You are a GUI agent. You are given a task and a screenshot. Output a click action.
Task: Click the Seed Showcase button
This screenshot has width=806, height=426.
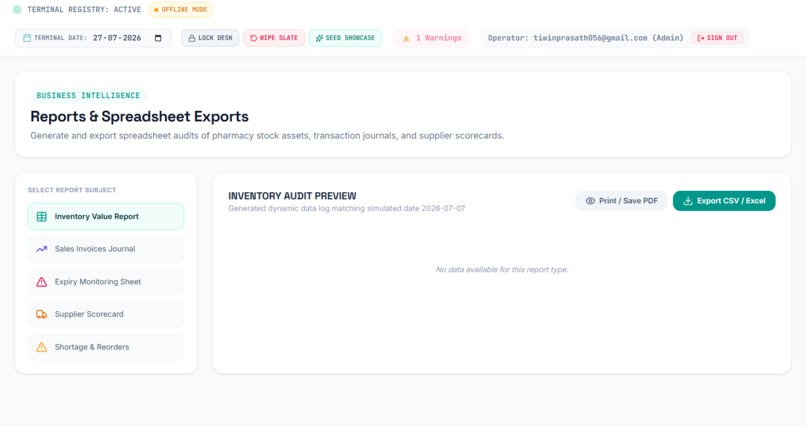[345, 38]
